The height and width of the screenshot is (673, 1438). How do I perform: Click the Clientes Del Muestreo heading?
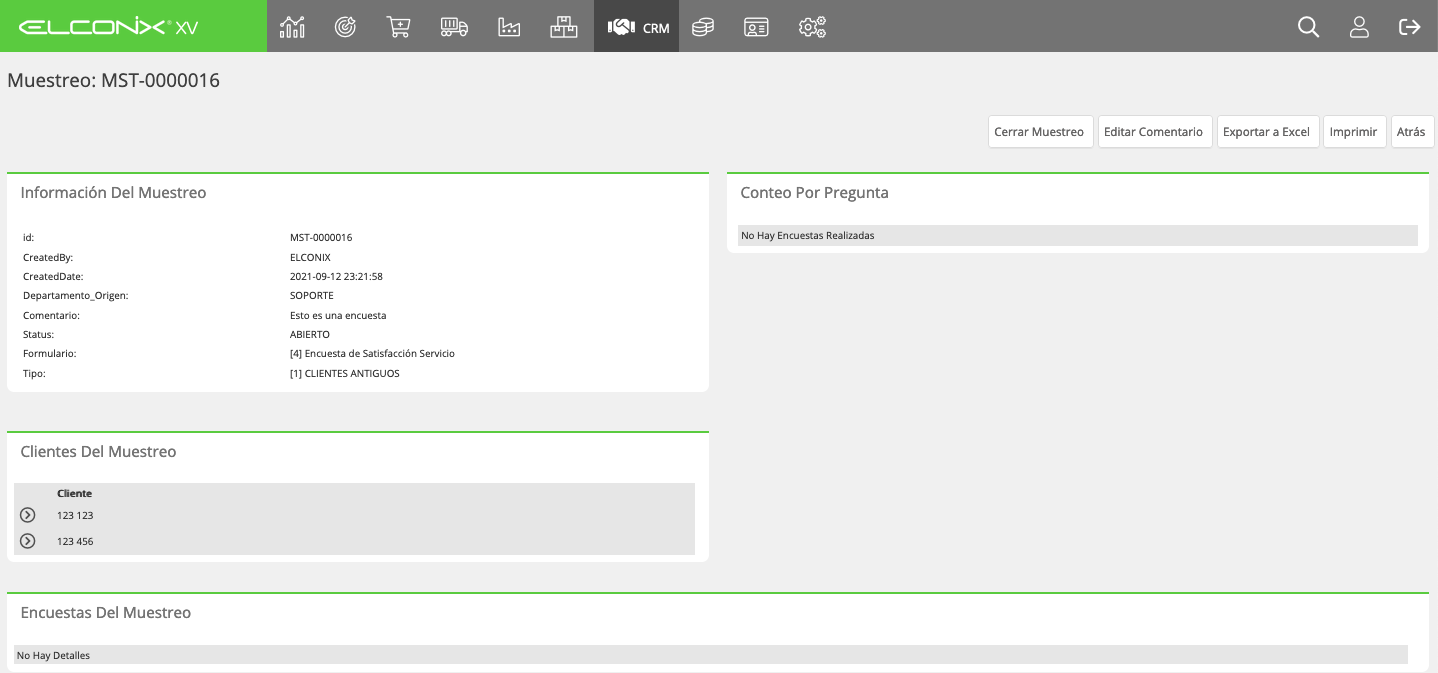tap(99, 452)
